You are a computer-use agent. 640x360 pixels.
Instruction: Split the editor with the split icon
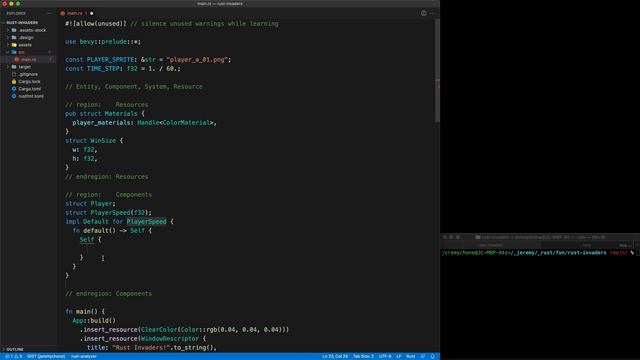pos(424,13)
